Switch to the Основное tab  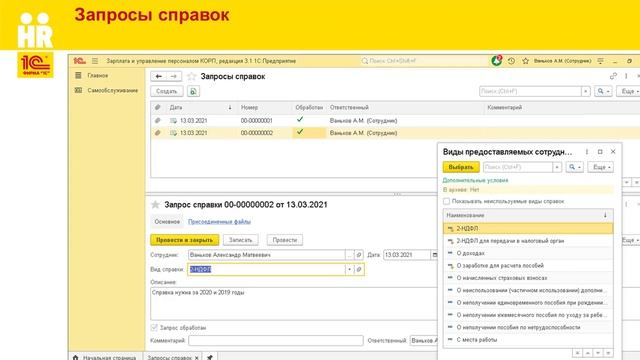(x=167, y=222)
